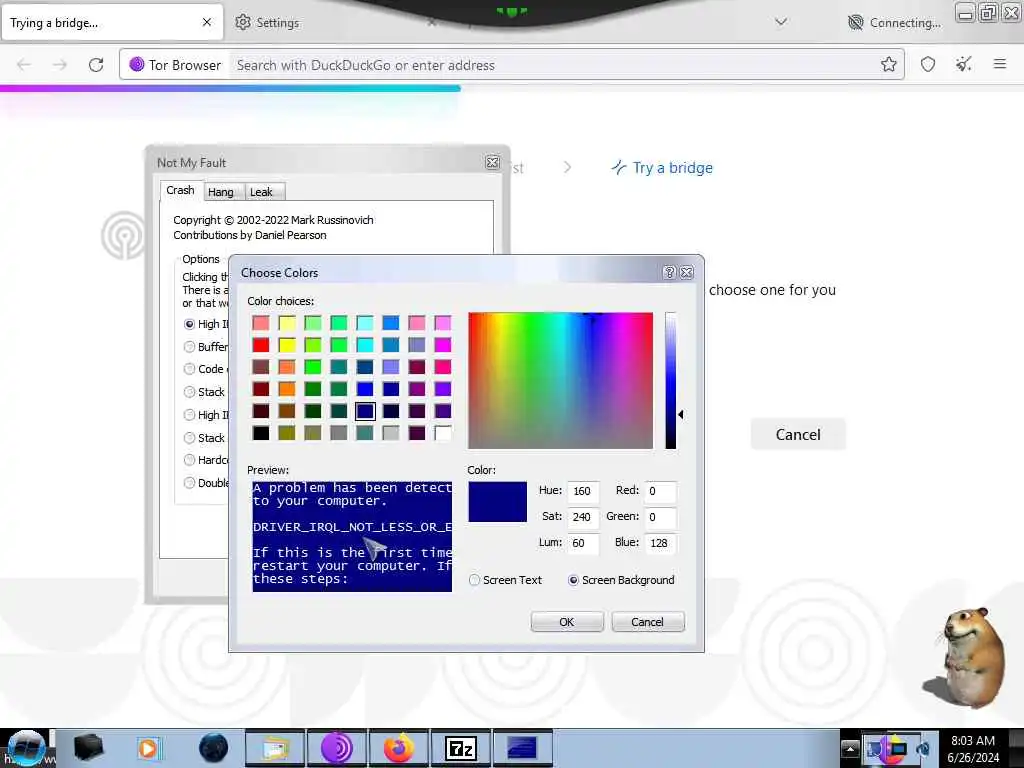The height and width of the screenshot is (768, 1024).
Task: Click the help question mark in Choose Colors
Action: [x=669, y=272]
